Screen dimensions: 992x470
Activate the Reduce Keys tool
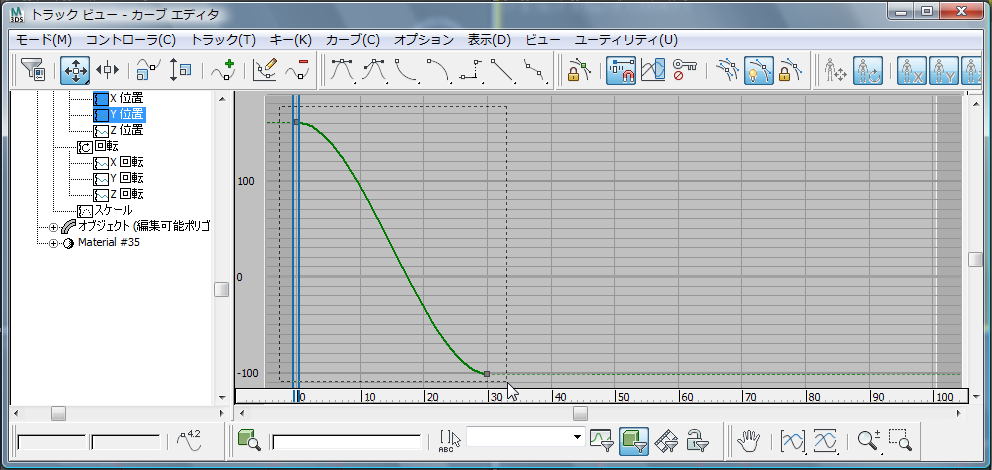(297, 70)
